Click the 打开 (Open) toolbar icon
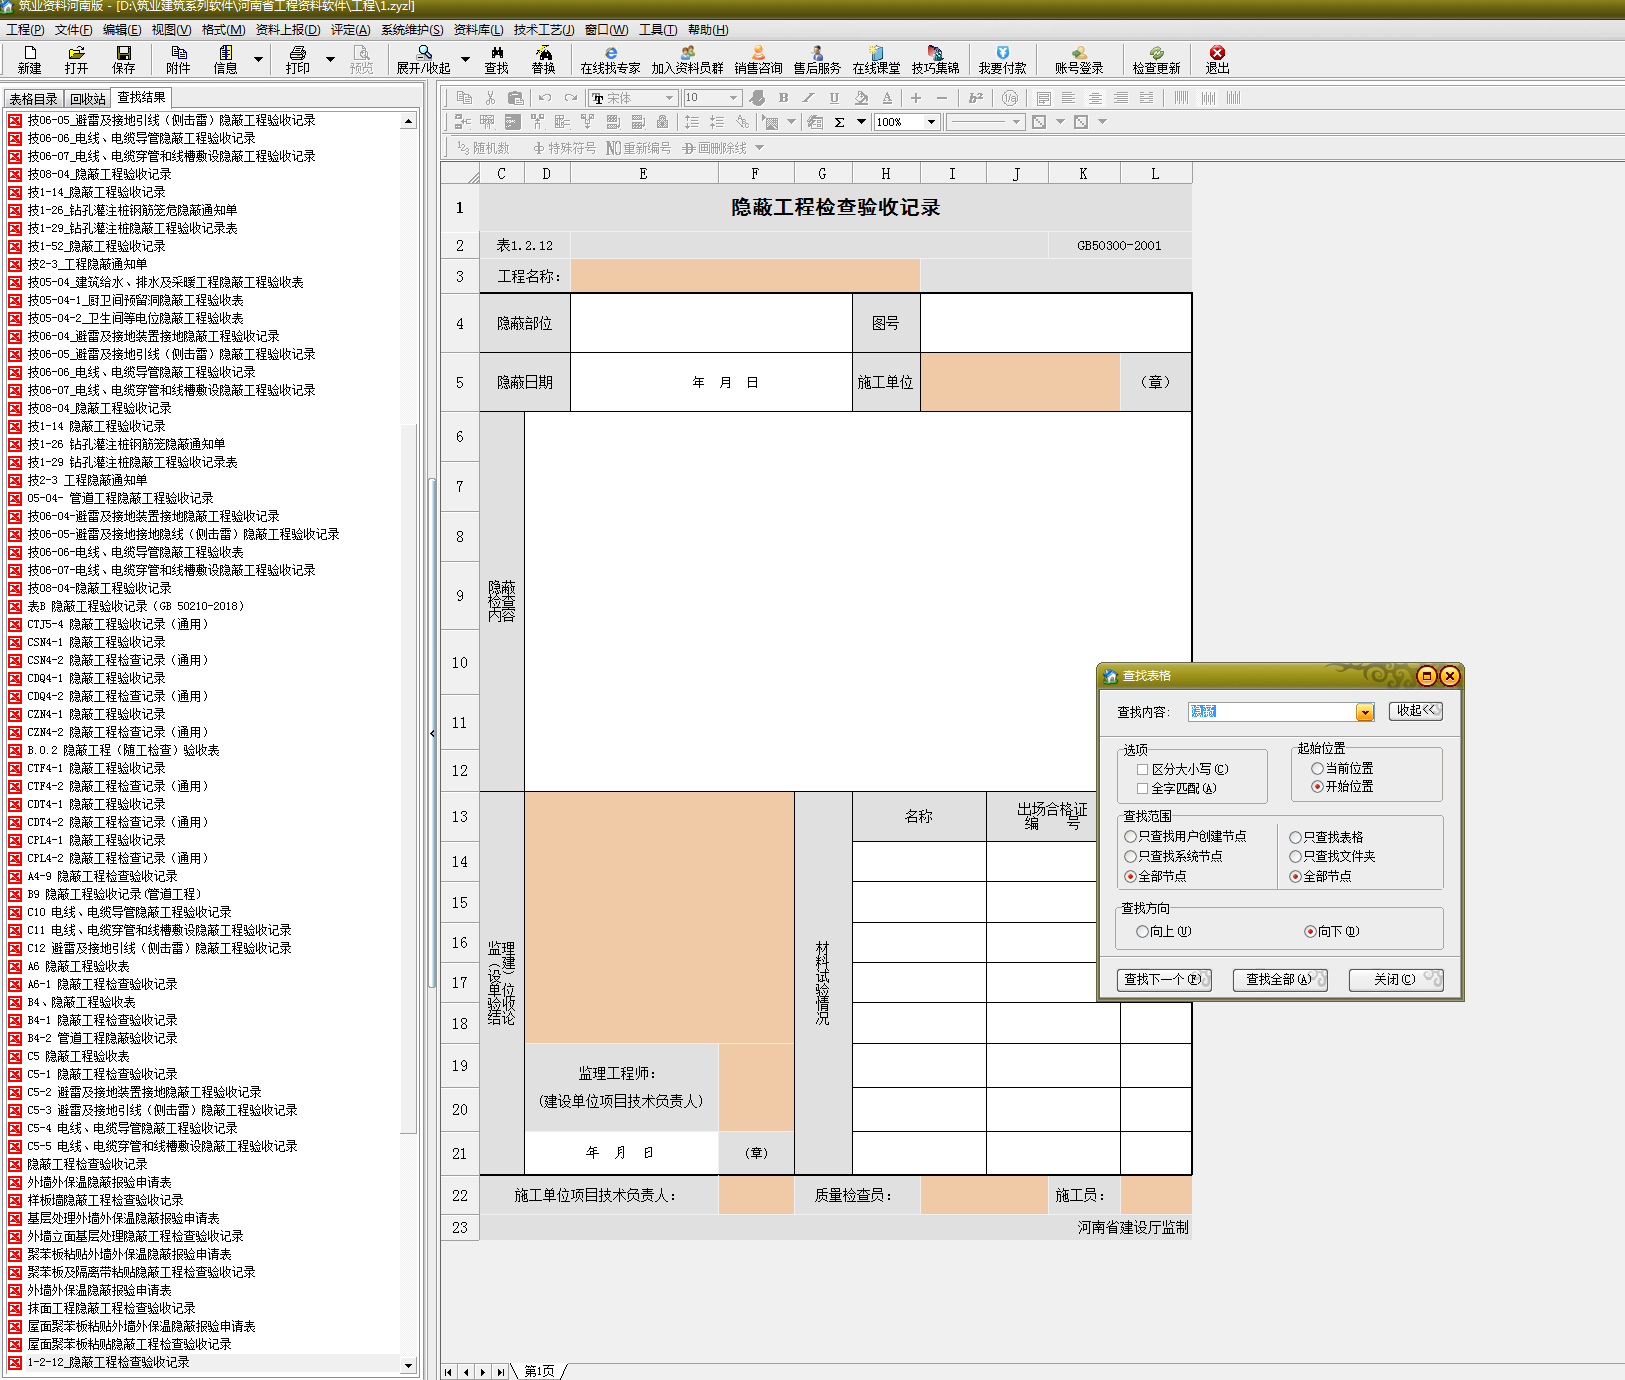Viewport: 1625px width, 1380px height. (76, 60)
